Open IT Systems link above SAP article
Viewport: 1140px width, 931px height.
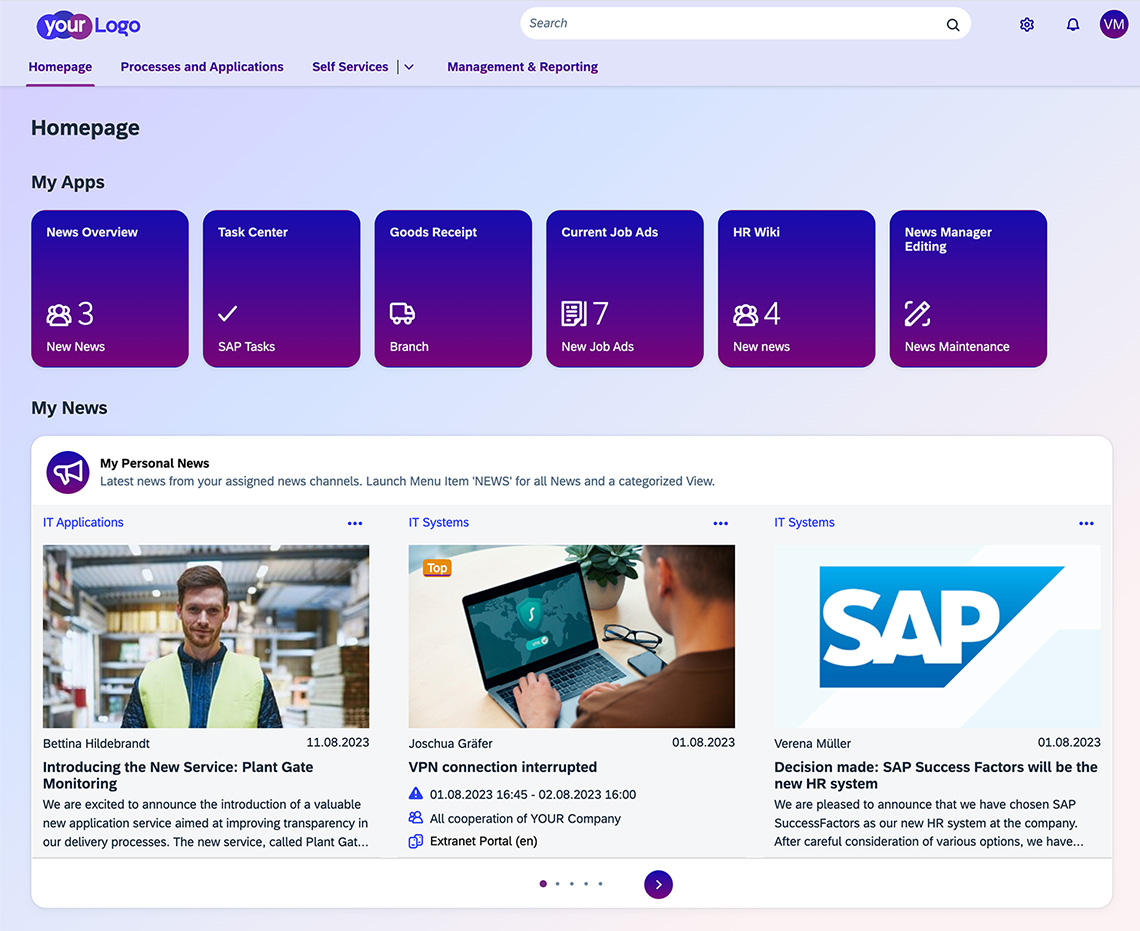pyautogui.click(x=804, y=523)
